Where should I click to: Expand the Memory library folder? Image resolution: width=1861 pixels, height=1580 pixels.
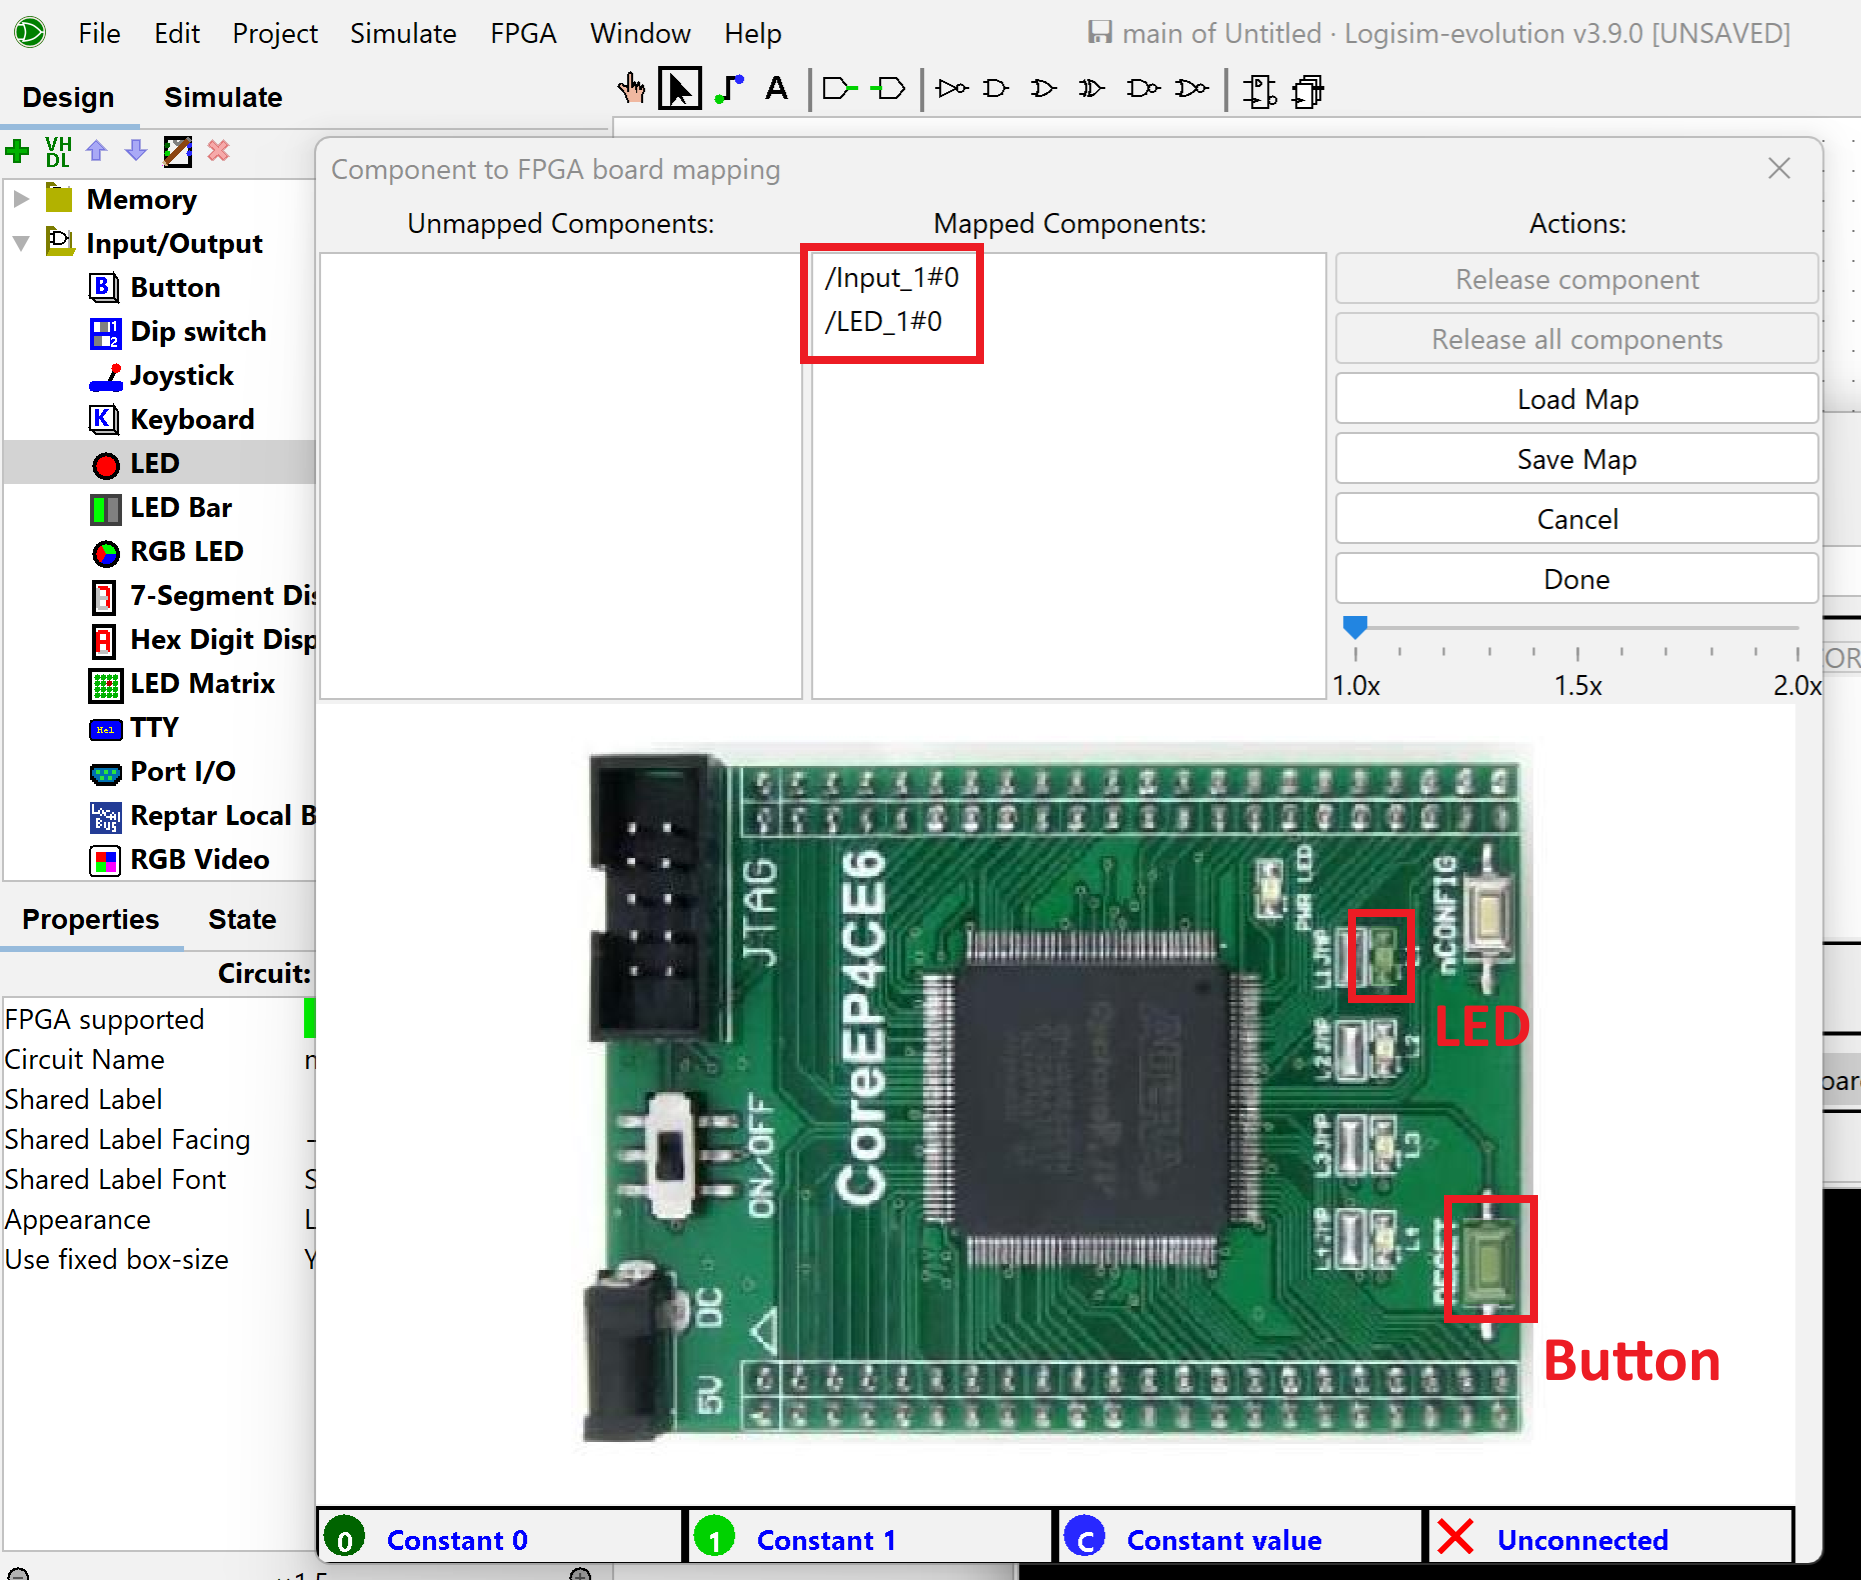point(21,199)
